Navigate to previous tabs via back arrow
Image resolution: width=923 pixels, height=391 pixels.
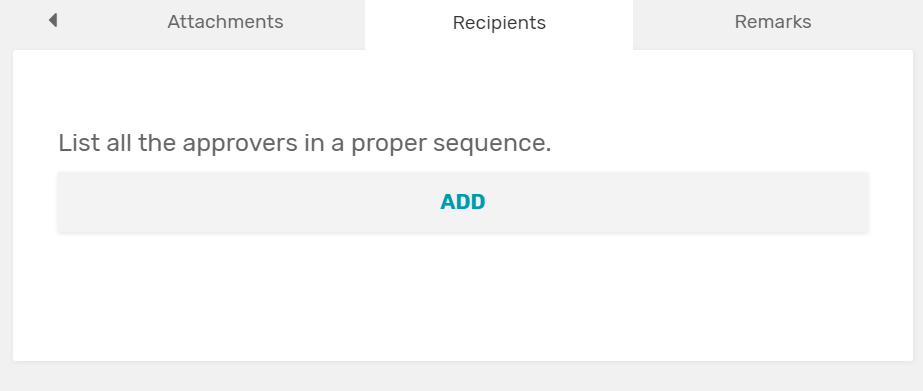coord(53,21)
